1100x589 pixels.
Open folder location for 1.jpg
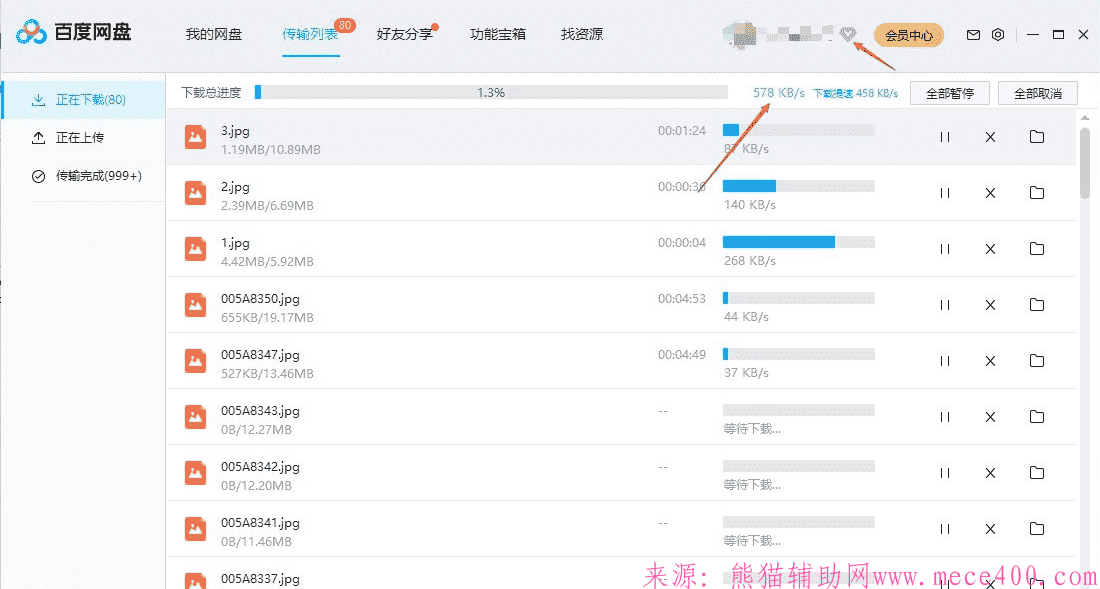point(1036,249)
